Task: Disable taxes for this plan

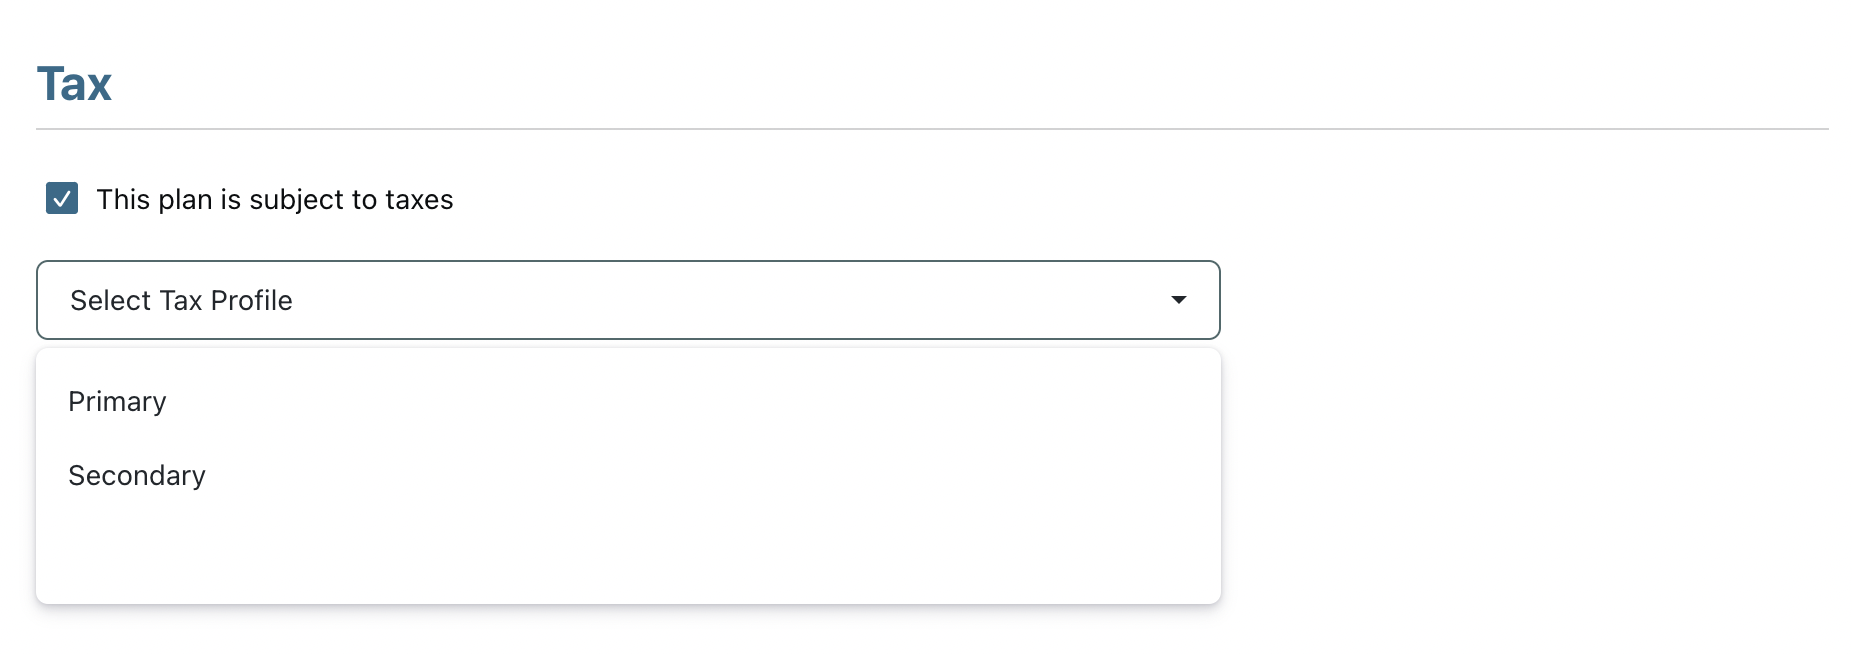Action: point(62,198)
